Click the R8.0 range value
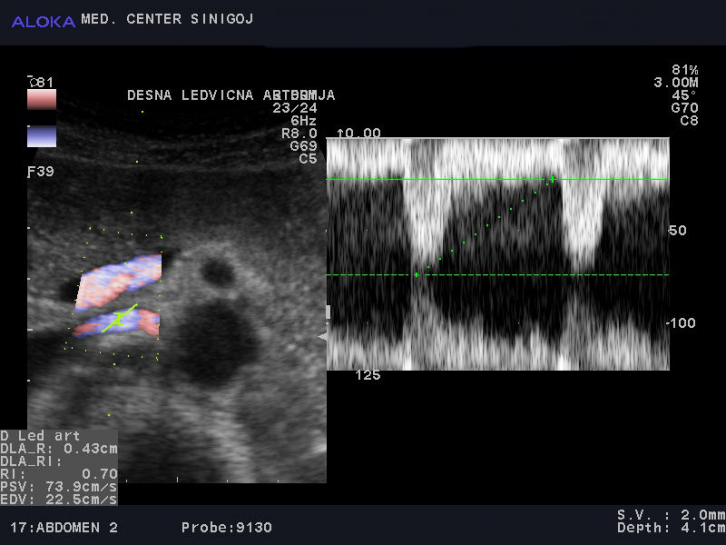This screenshot has height=545, width=726. [299, 133]
